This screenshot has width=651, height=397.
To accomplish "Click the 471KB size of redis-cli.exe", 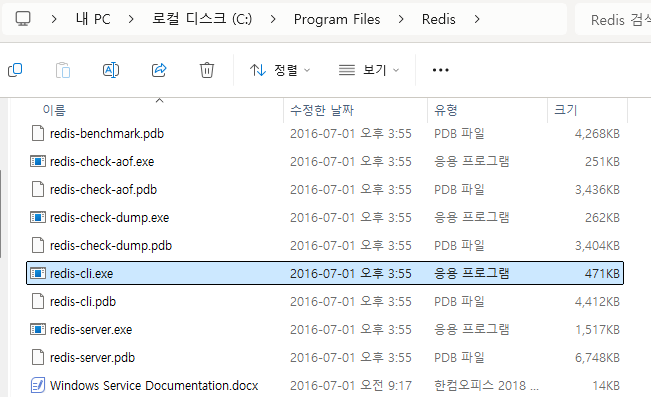I will pos(602,274).
